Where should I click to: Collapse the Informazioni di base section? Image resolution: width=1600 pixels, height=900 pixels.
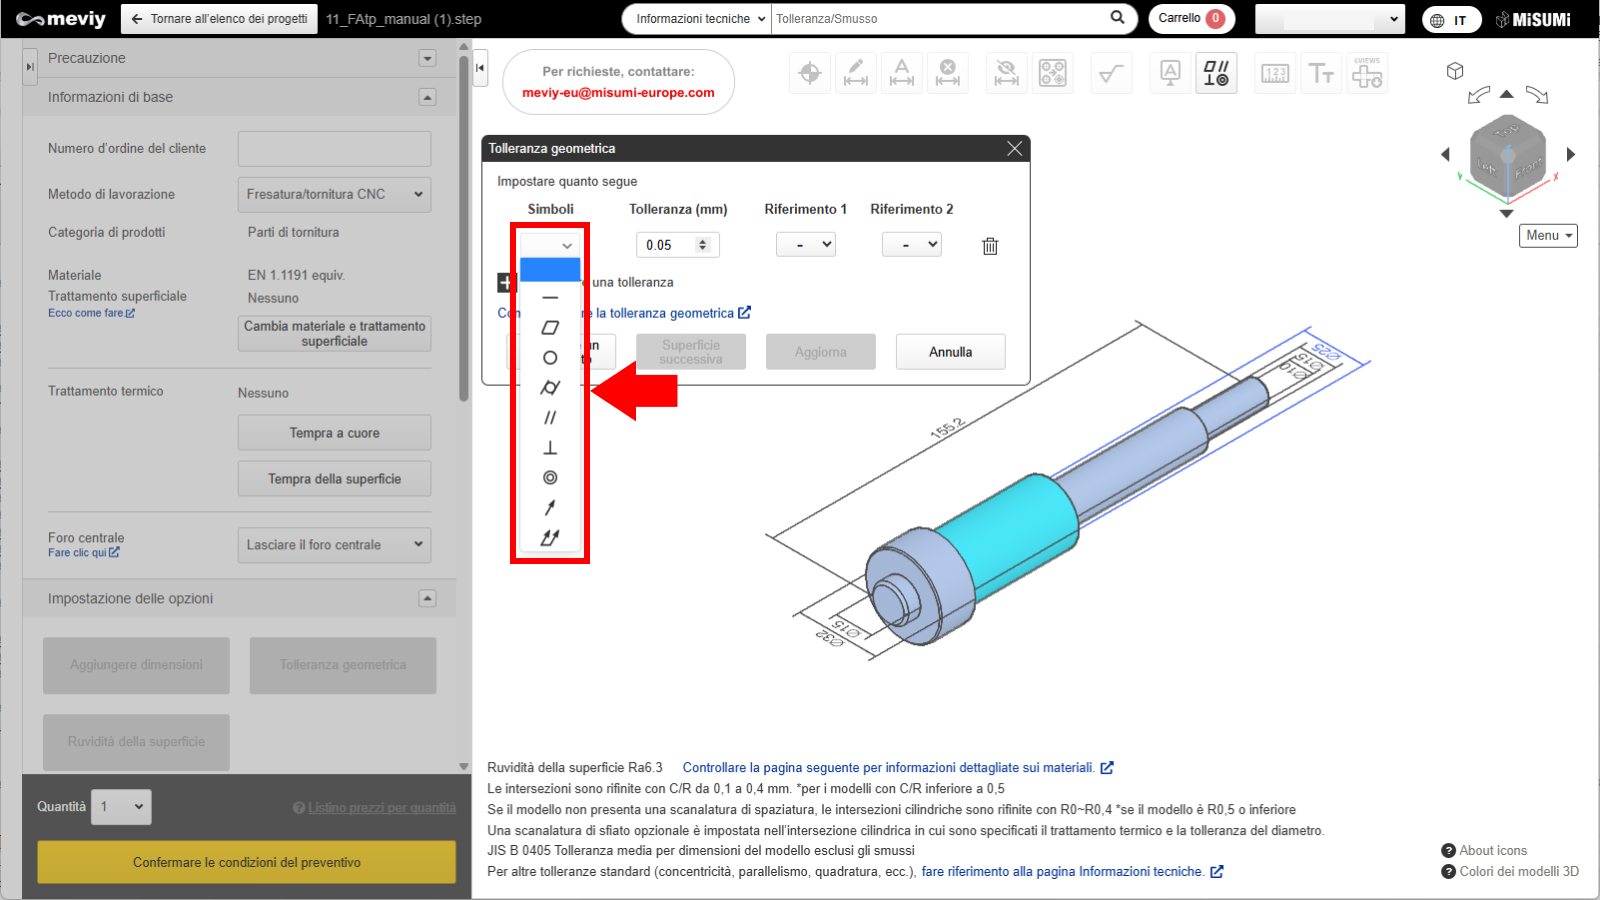[x=427, y=97]
